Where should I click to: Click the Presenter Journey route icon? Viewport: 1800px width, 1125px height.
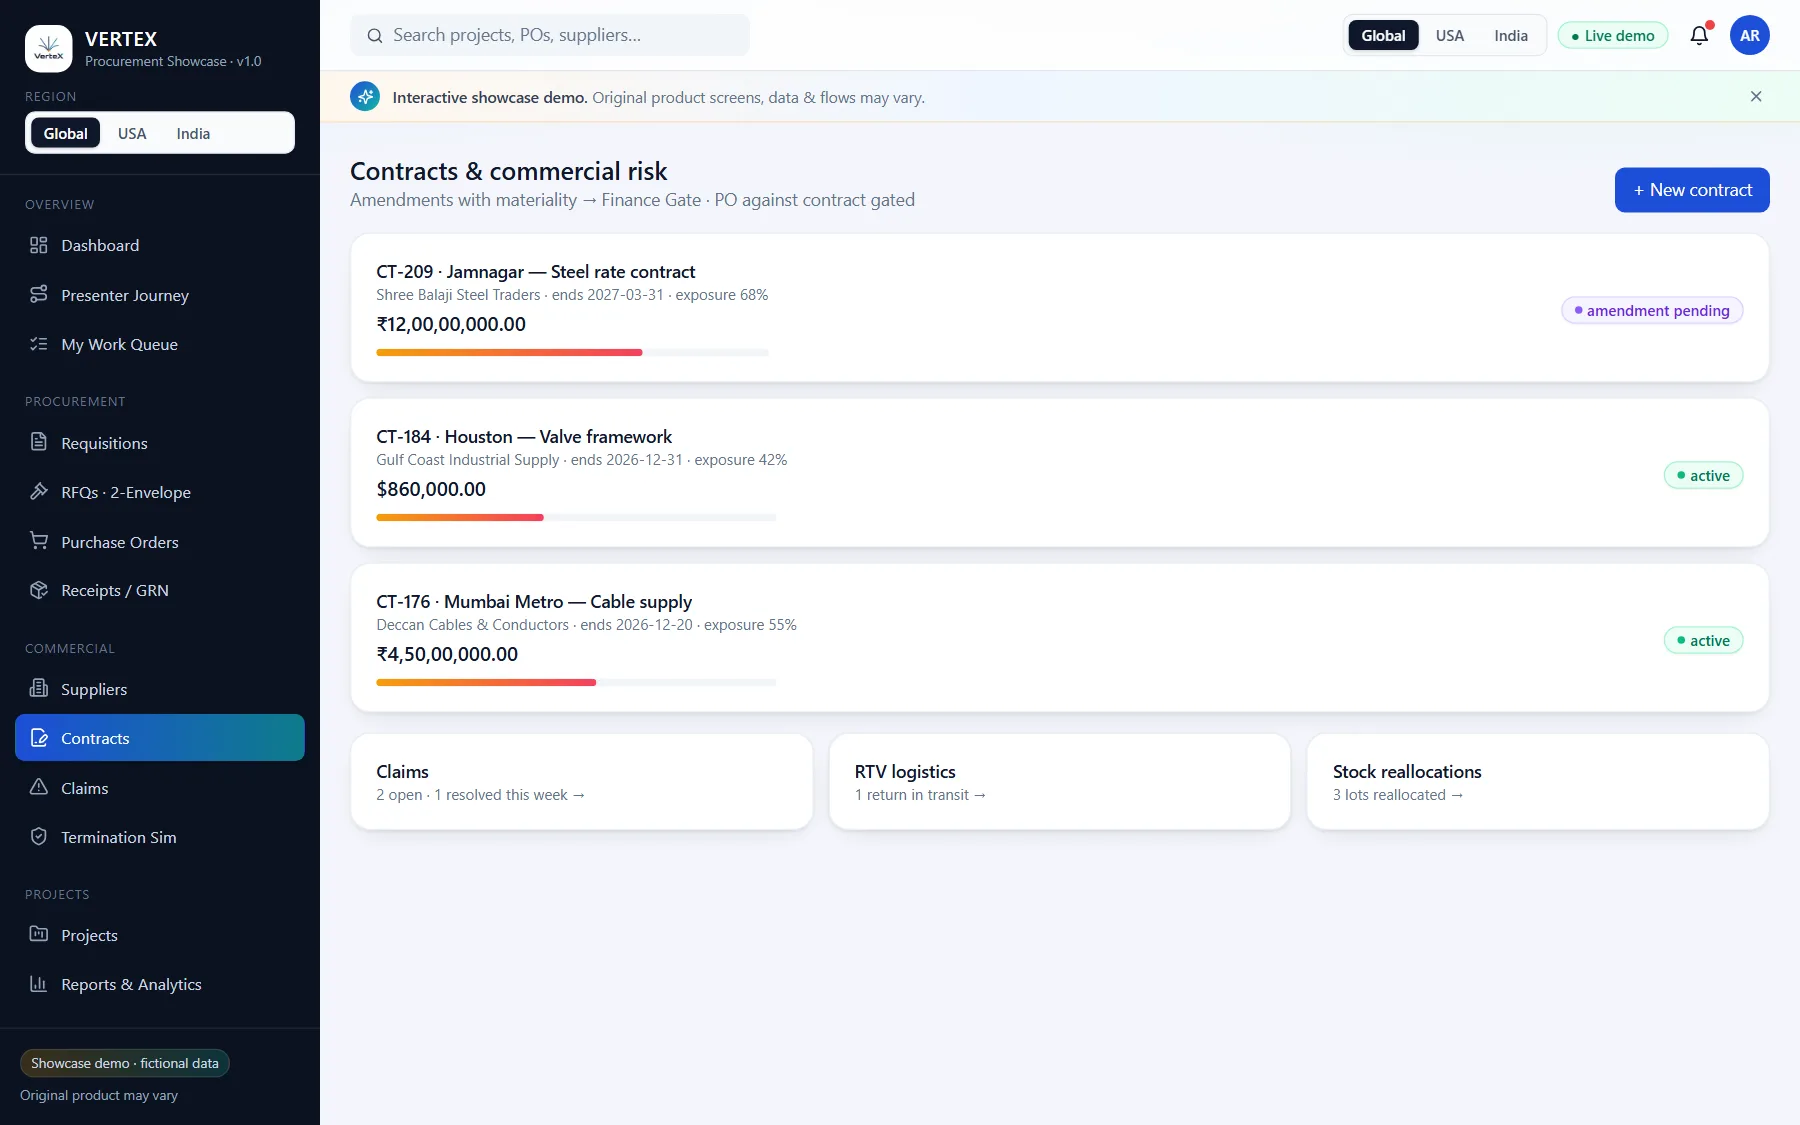tap(39, 294)
